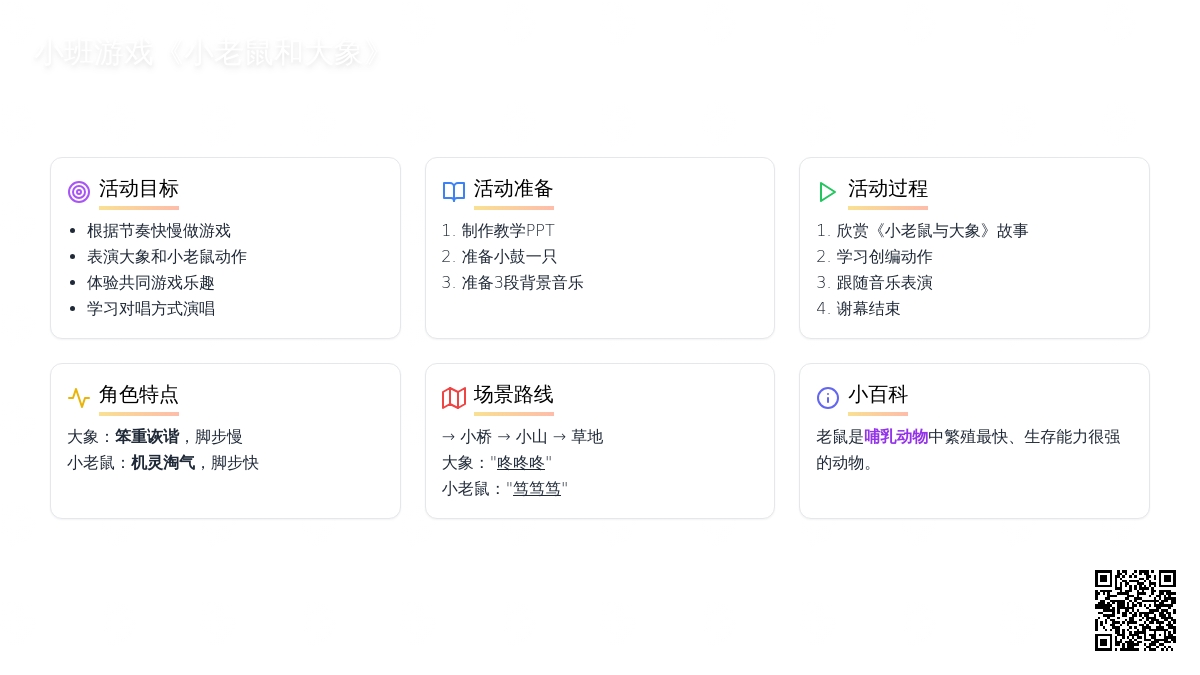1200x675 pixels.
Task: Select the 活动目标 card heading
Action: 139,189
